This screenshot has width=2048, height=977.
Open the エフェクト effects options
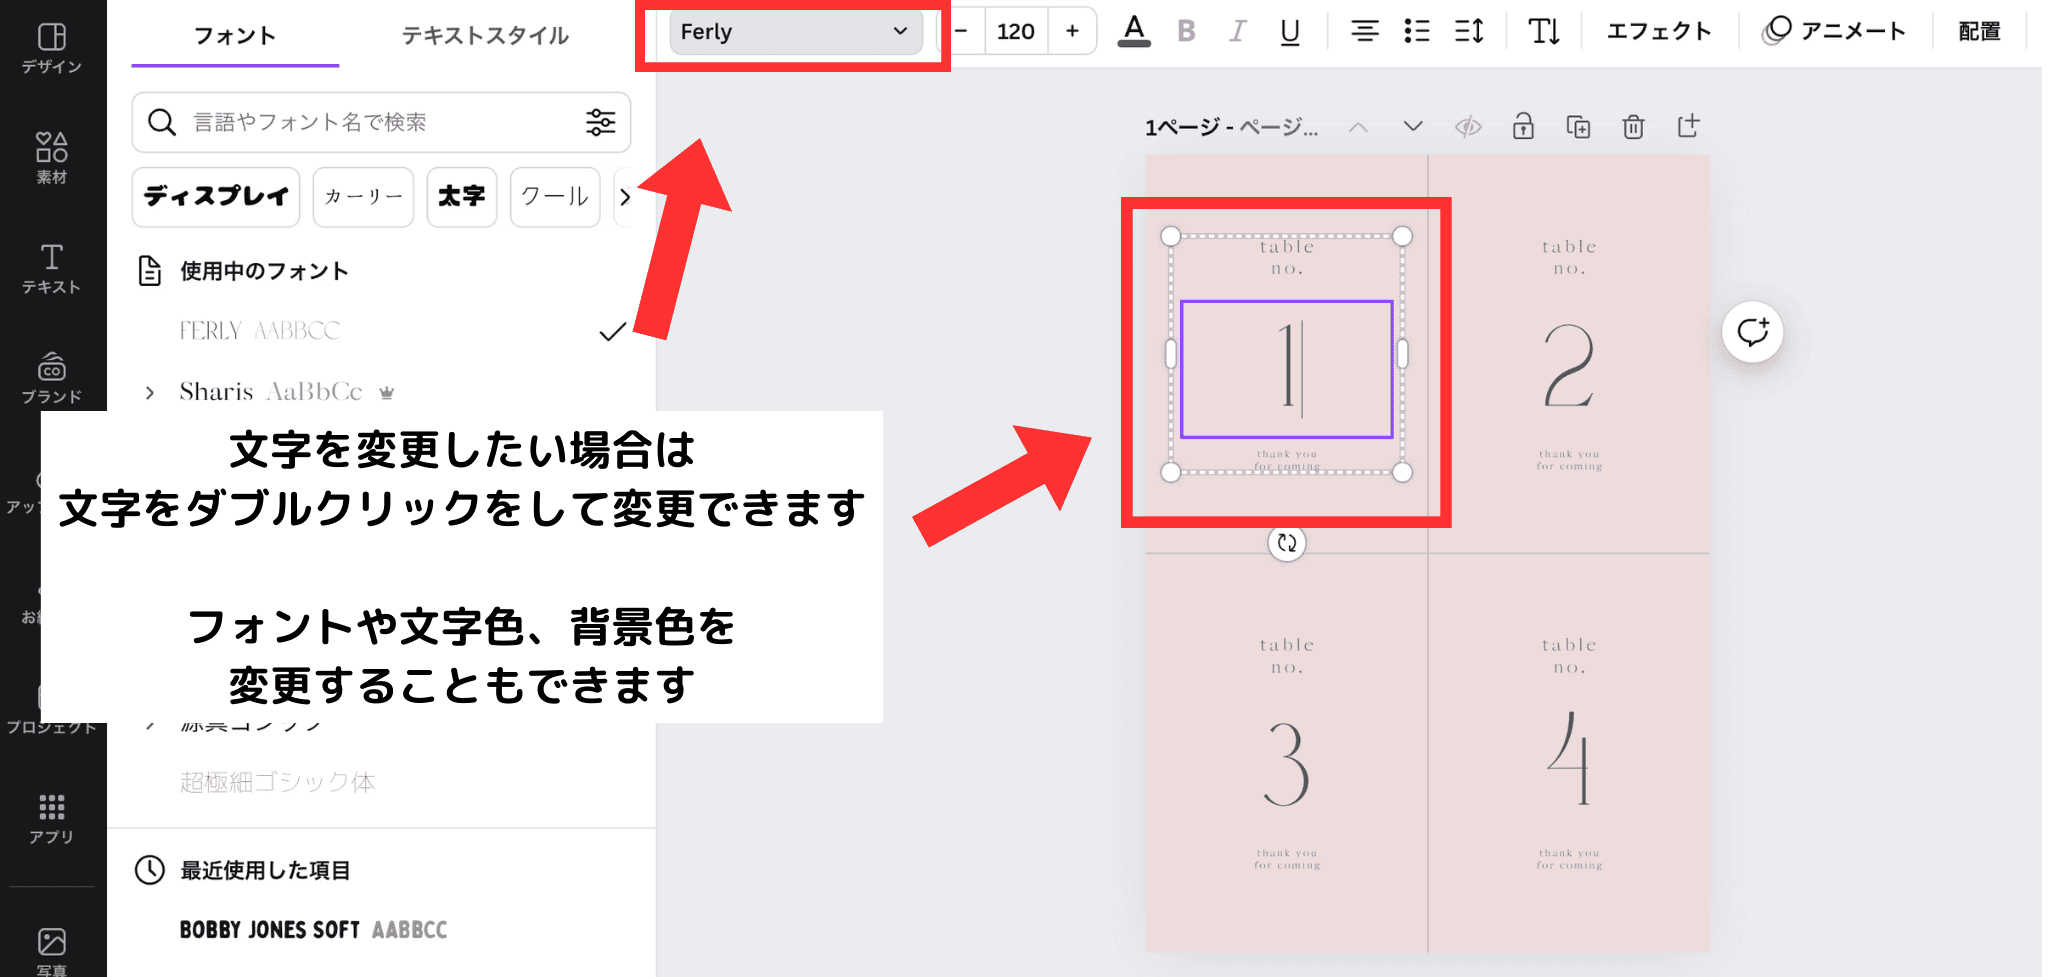(x=1658, y=32)
